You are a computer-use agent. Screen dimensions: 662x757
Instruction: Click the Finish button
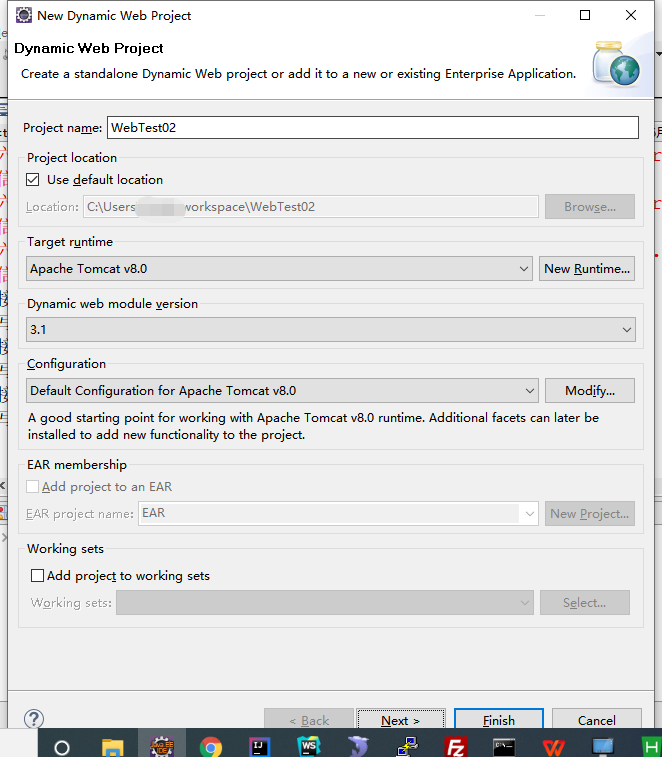[x=499, y=720]
